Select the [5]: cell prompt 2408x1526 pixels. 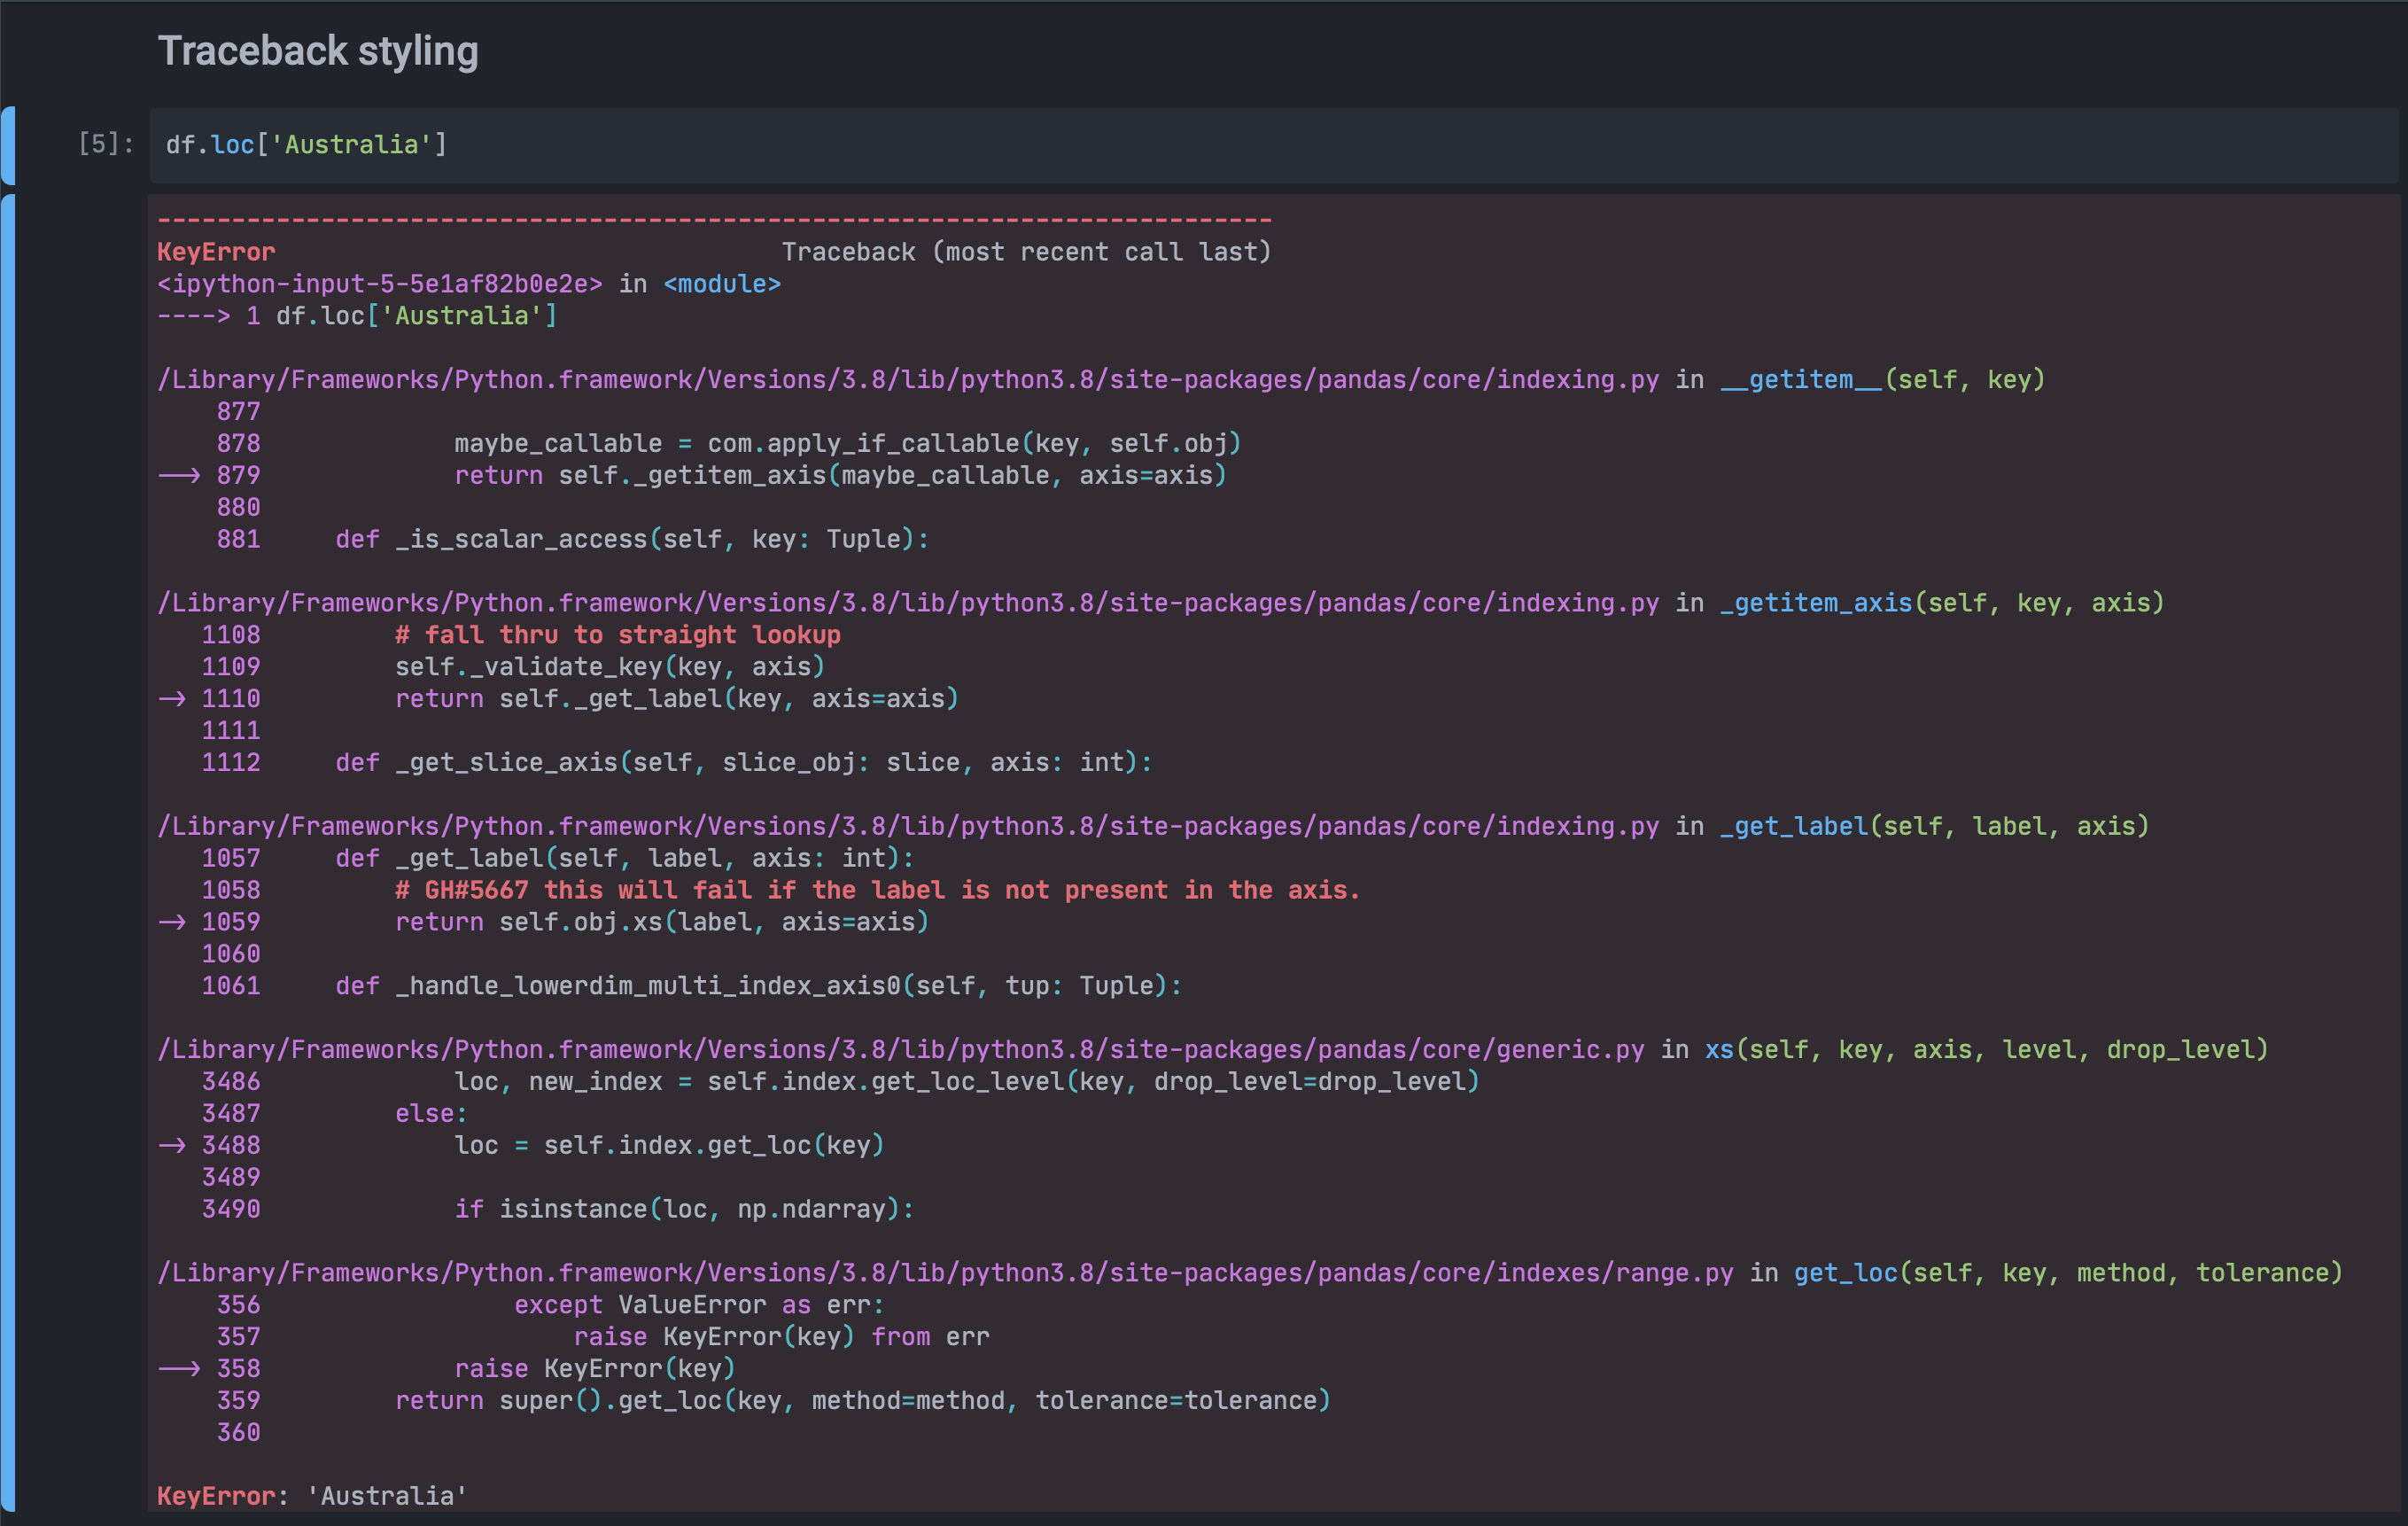pyautogui.click(x=105, y=144)
